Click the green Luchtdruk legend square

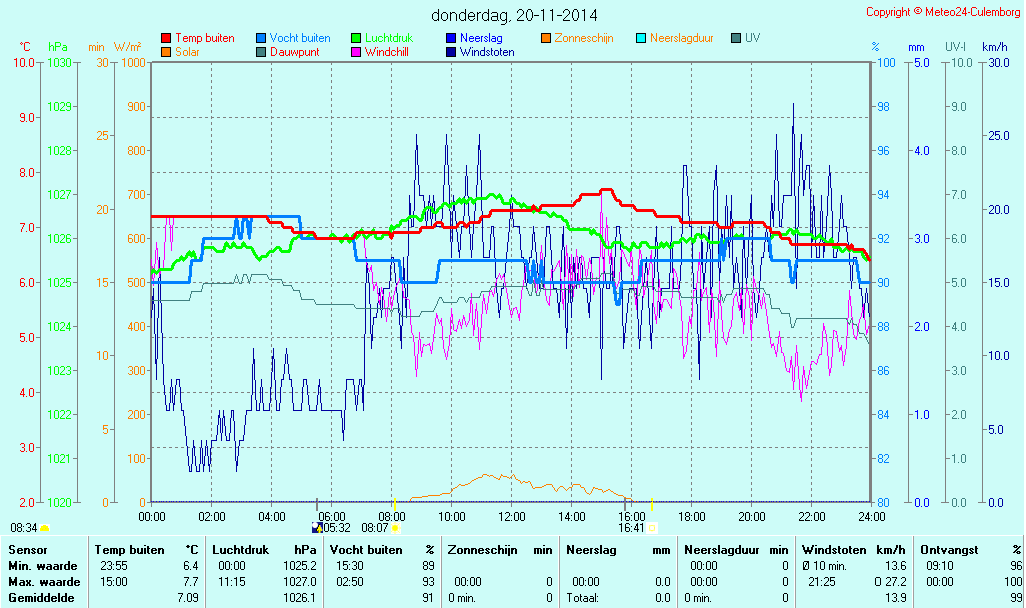click(x=356, y=39)
